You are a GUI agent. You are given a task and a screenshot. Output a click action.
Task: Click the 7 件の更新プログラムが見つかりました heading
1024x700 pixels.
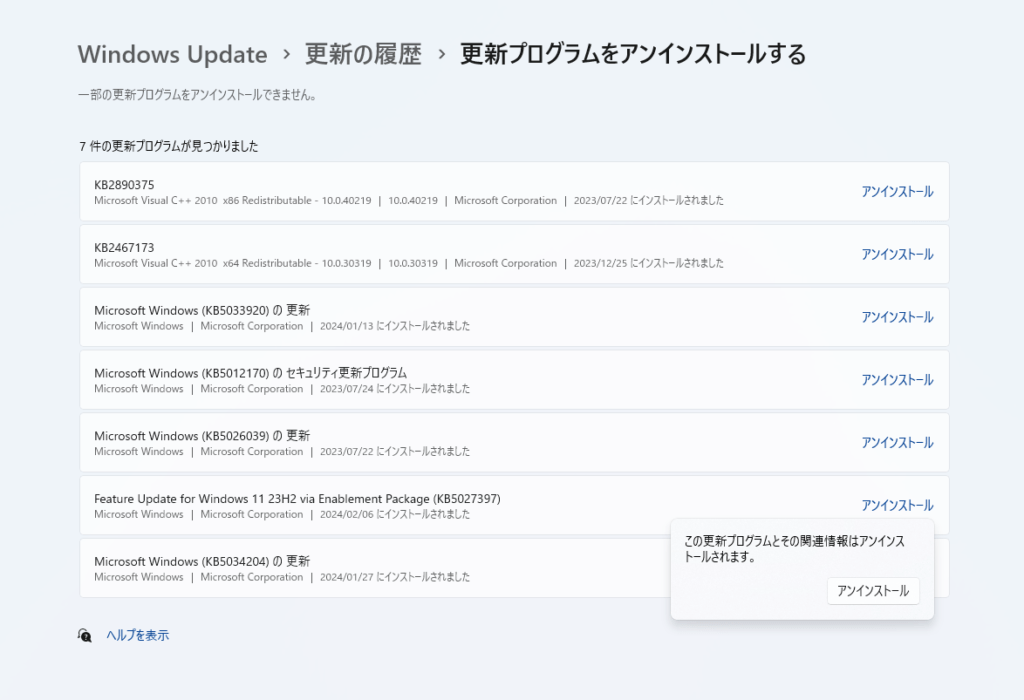(168, 146)
